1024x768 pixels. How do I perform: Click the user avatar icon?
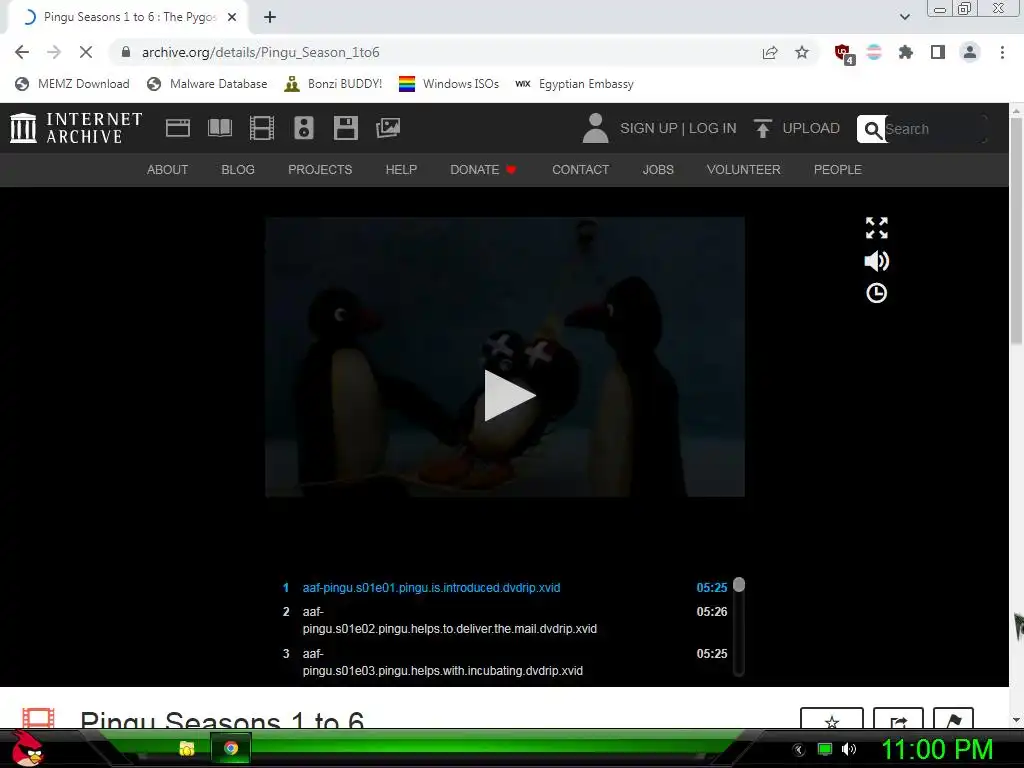tap(595, 128)
